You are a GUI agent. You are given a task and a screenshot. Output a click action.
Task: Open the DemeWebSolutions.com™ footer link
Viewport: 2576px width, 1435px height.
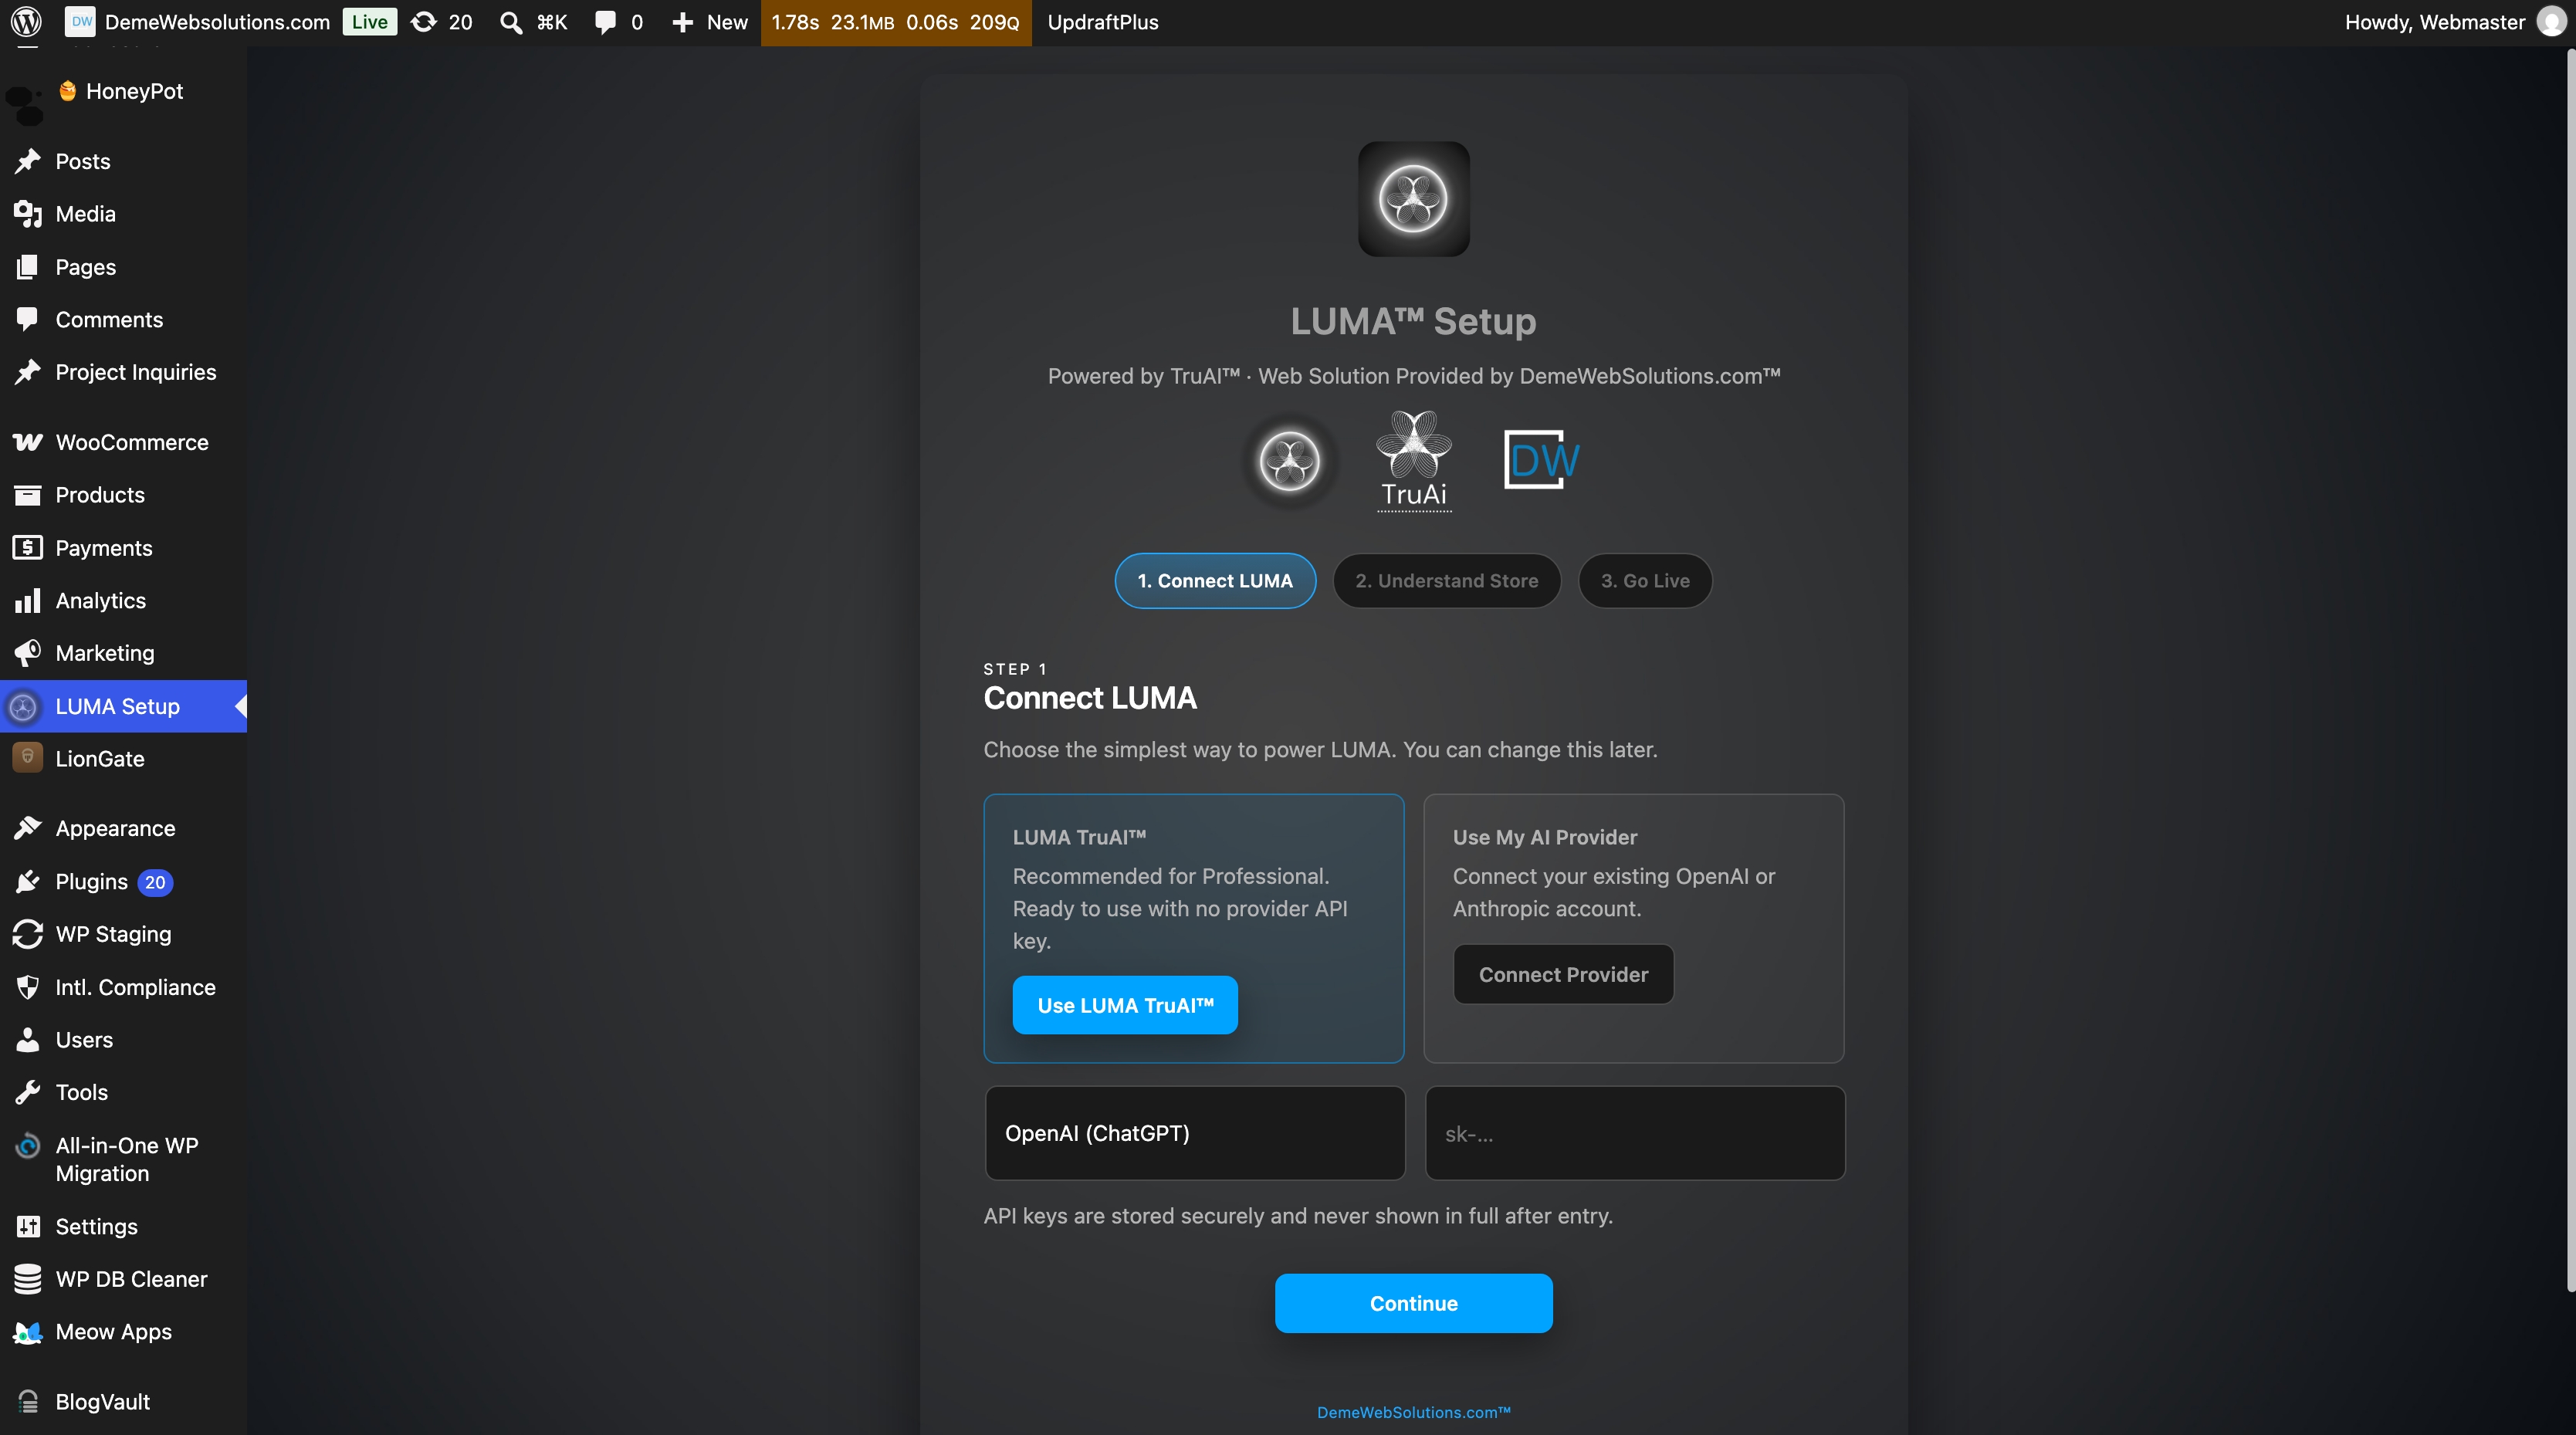tap(1414, 1412)
